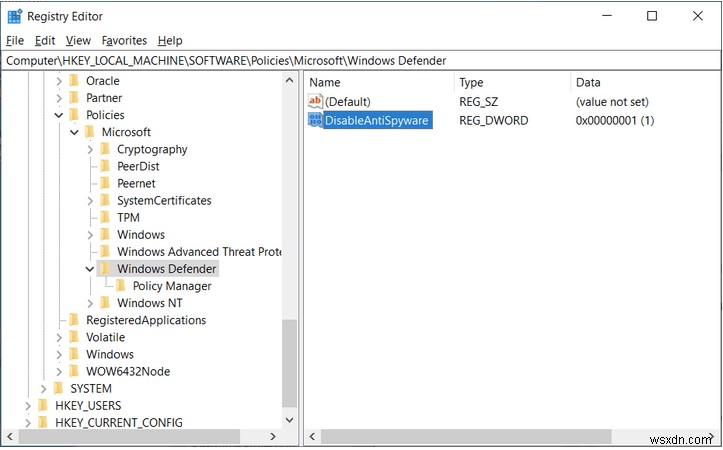Click the Volatile folder icon
723x450 pixels.
74,337
